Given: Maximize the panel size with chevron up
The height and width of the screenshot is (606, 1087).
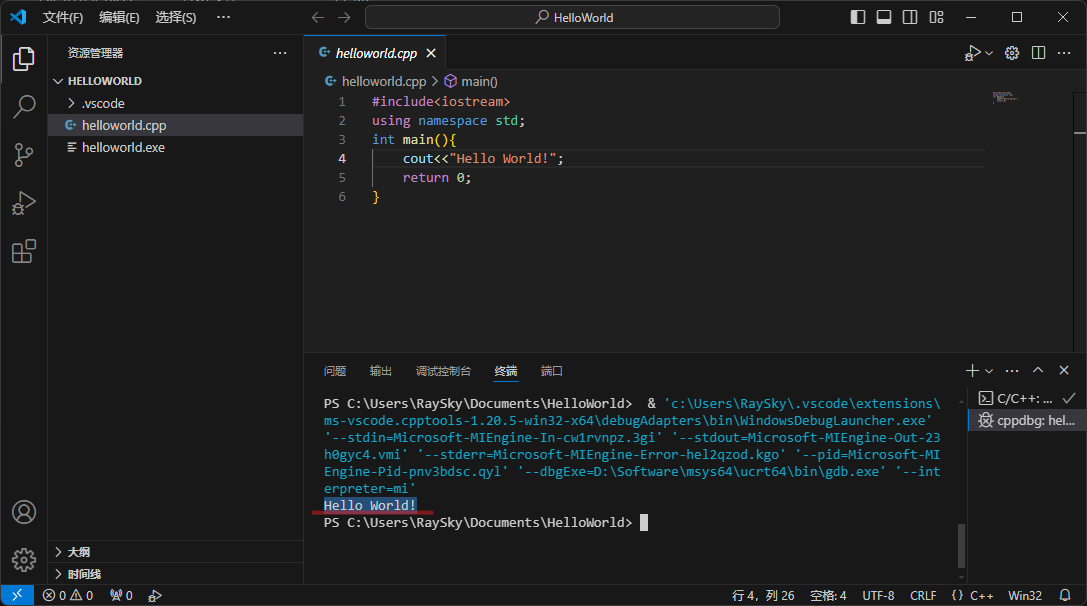Looking at the screenshot, I should (x=1038, y=371).
